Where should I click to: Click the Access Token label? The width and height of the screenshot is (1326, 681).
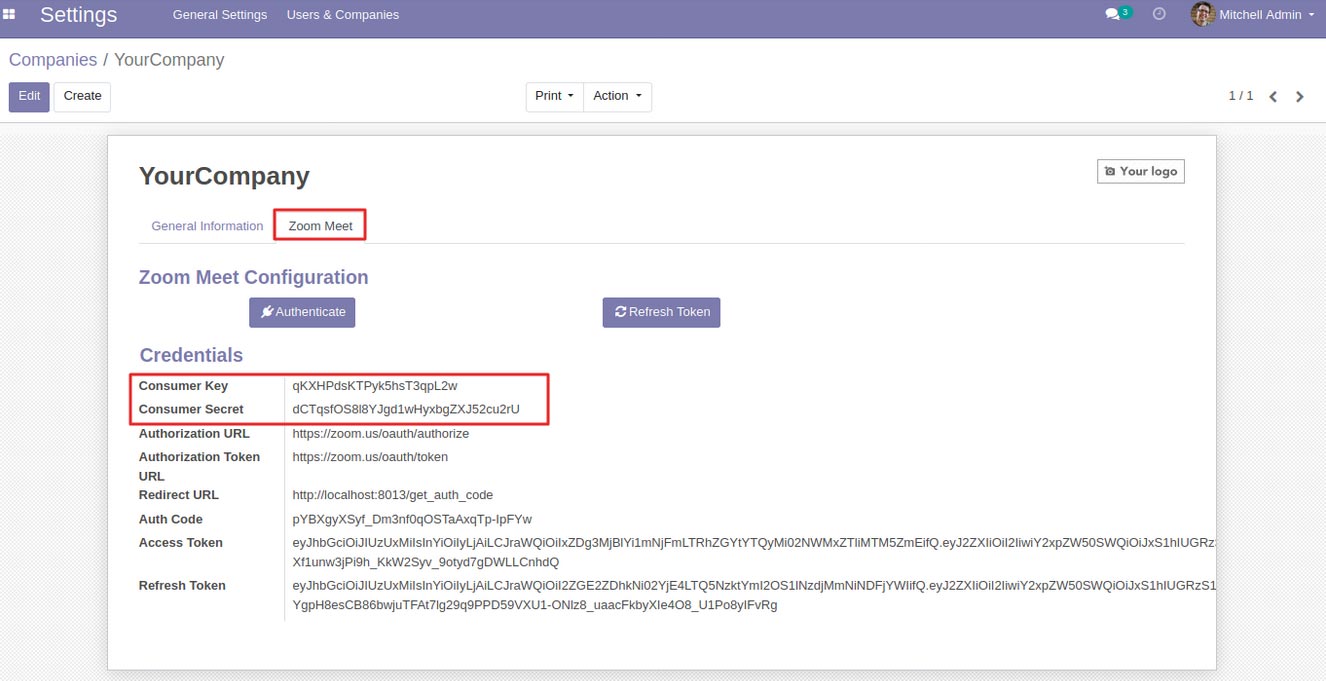tap(181, 543)
